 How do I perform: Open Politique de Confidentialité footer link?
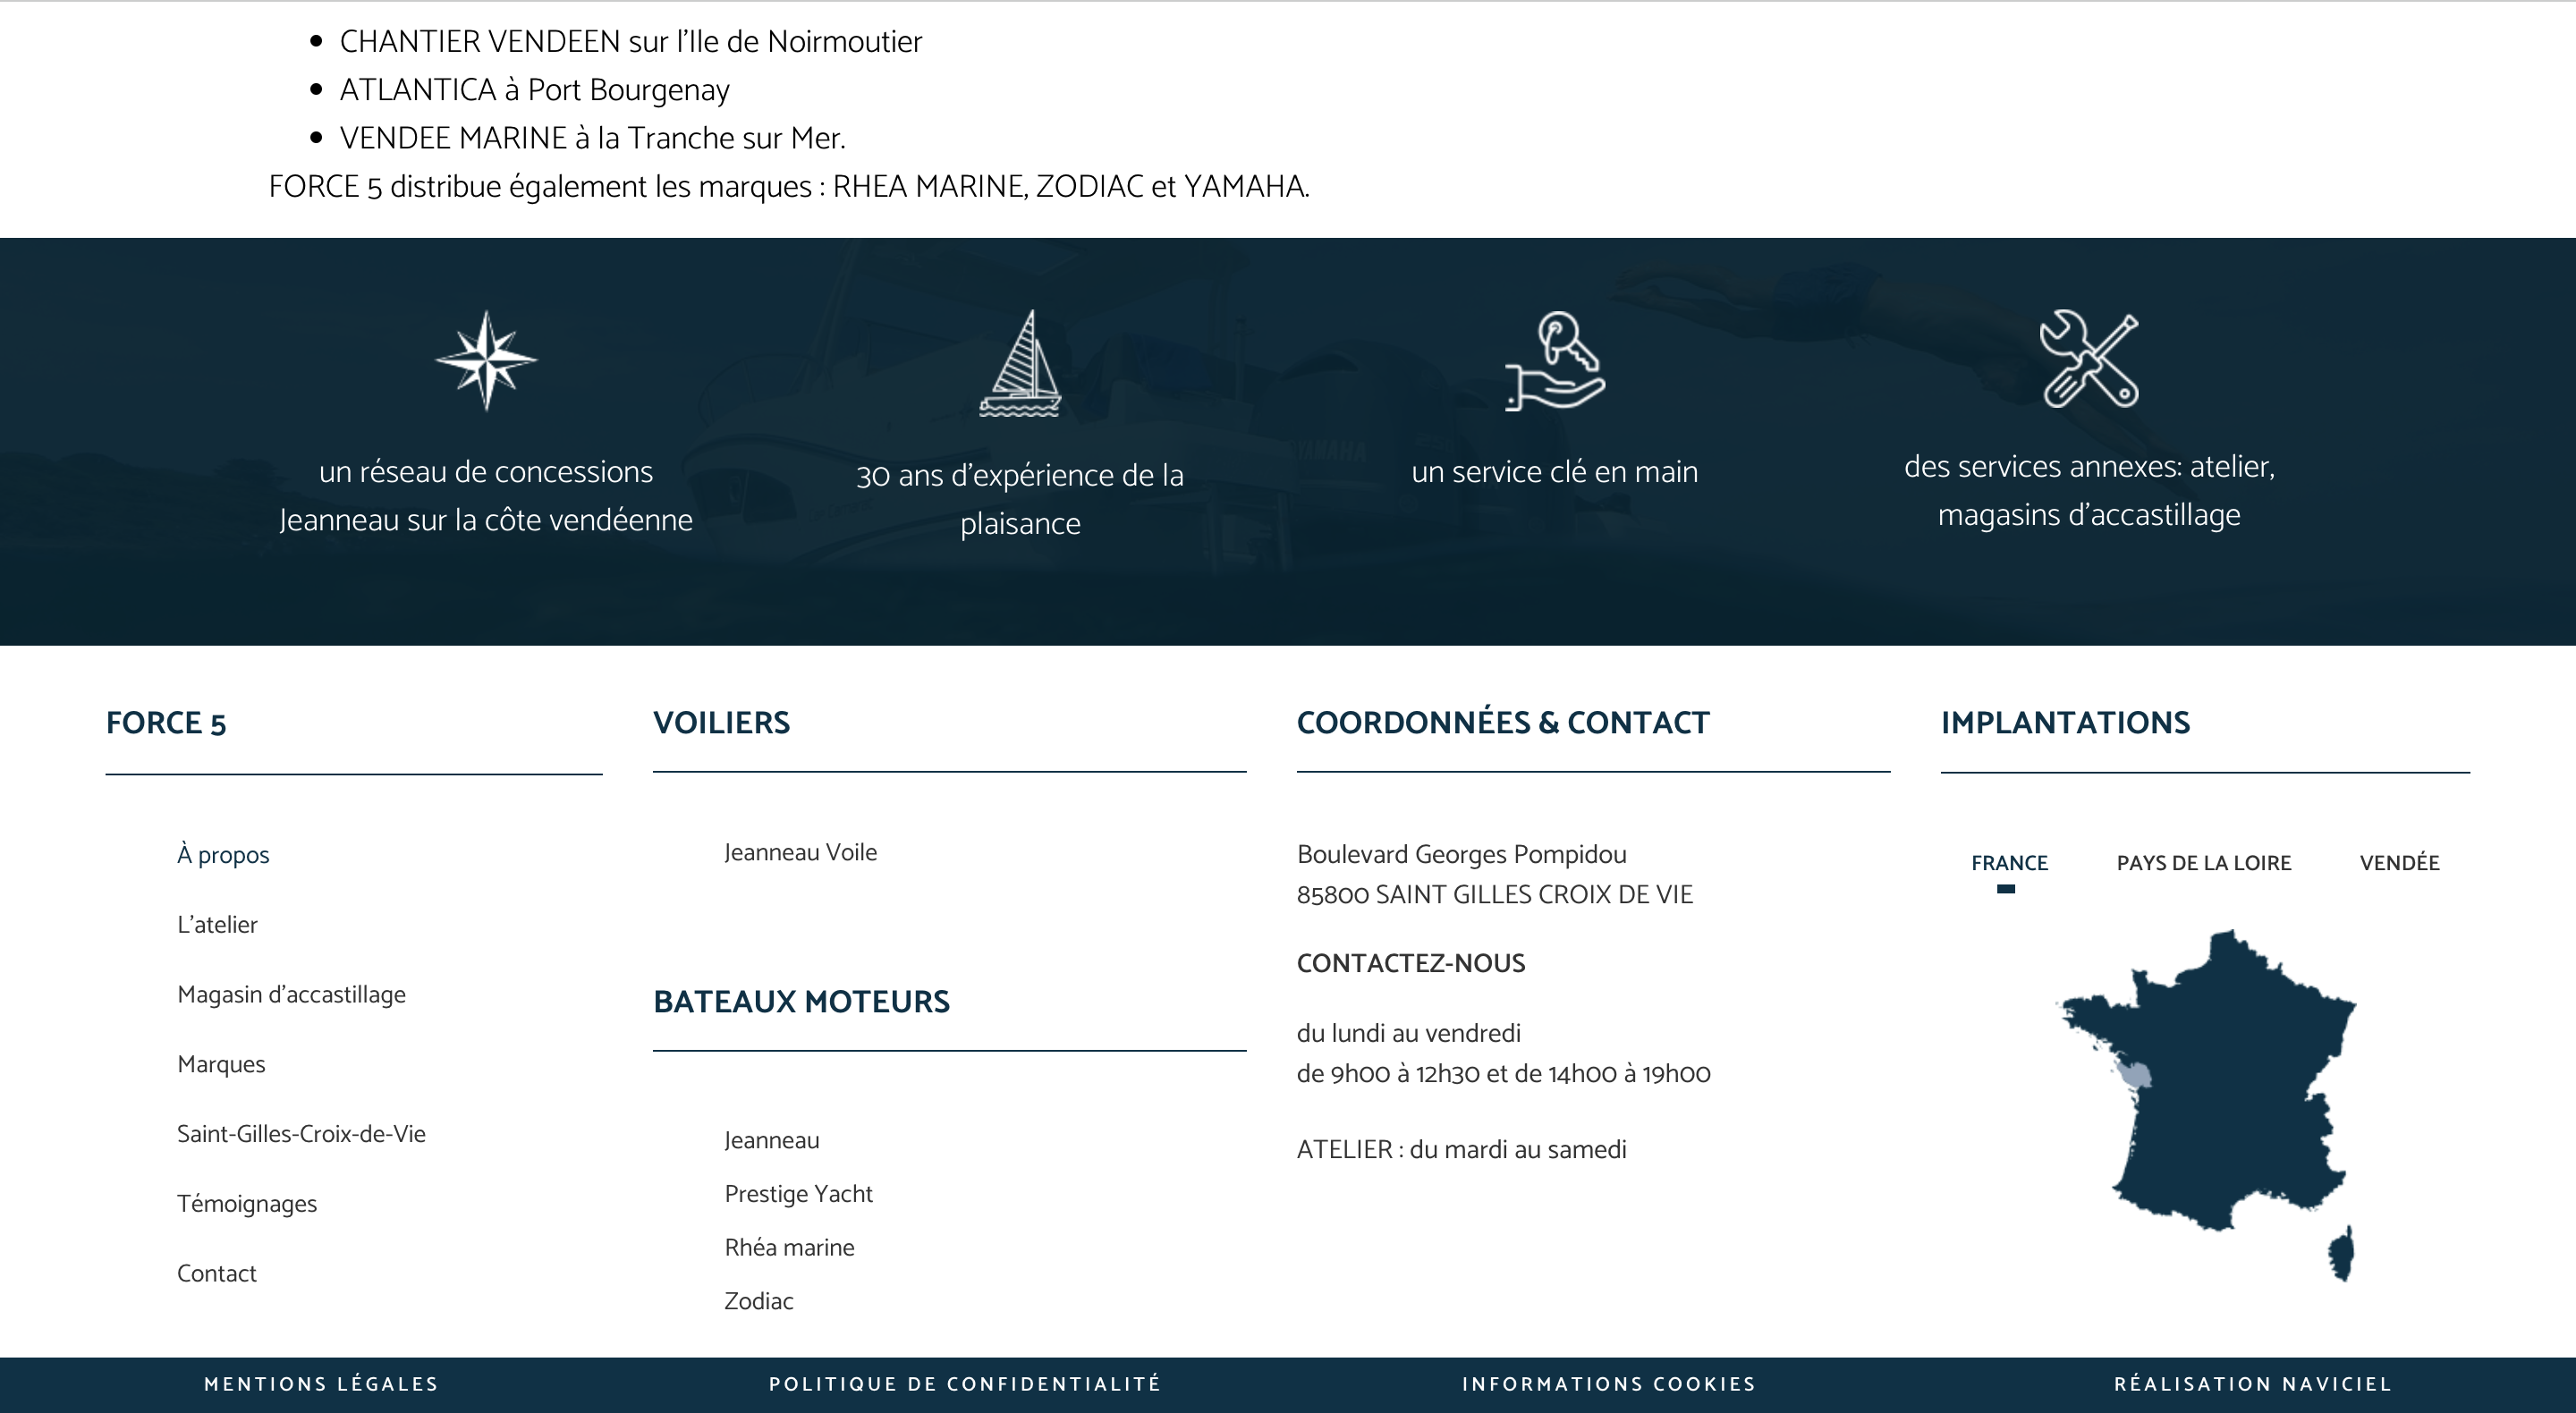(964, 1384)
